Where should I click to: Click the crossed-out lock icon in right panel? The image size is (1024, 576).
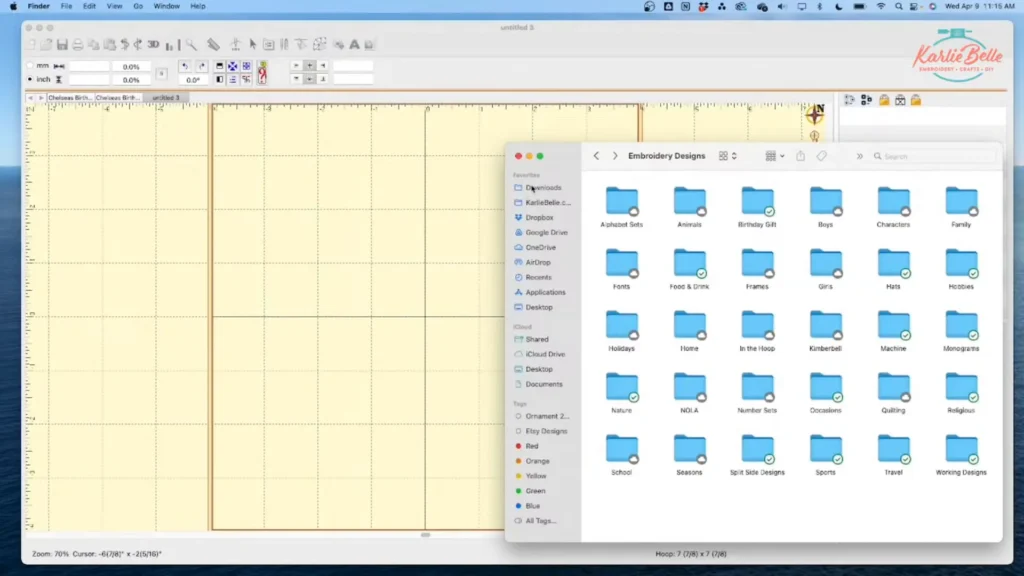900,100
